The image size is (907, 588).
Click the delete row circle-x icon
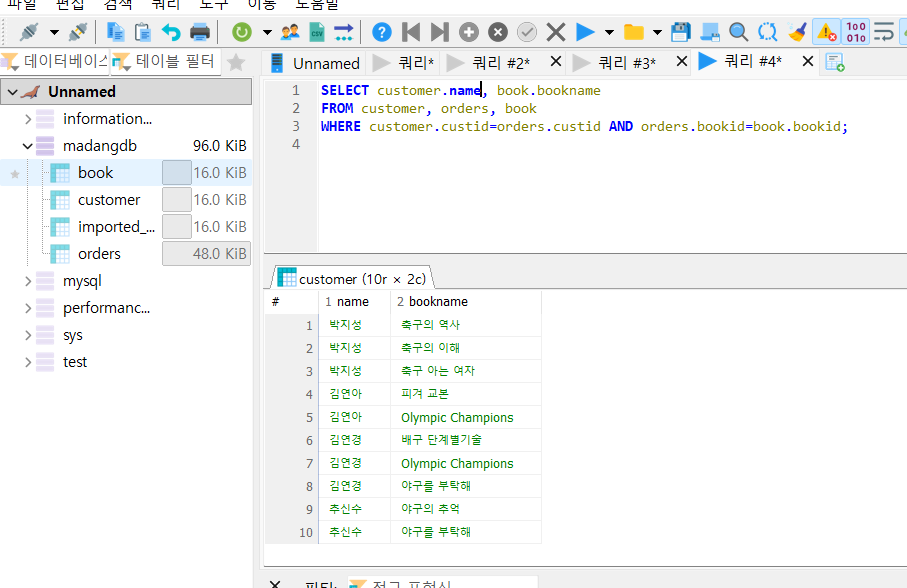tap(498, 32)
